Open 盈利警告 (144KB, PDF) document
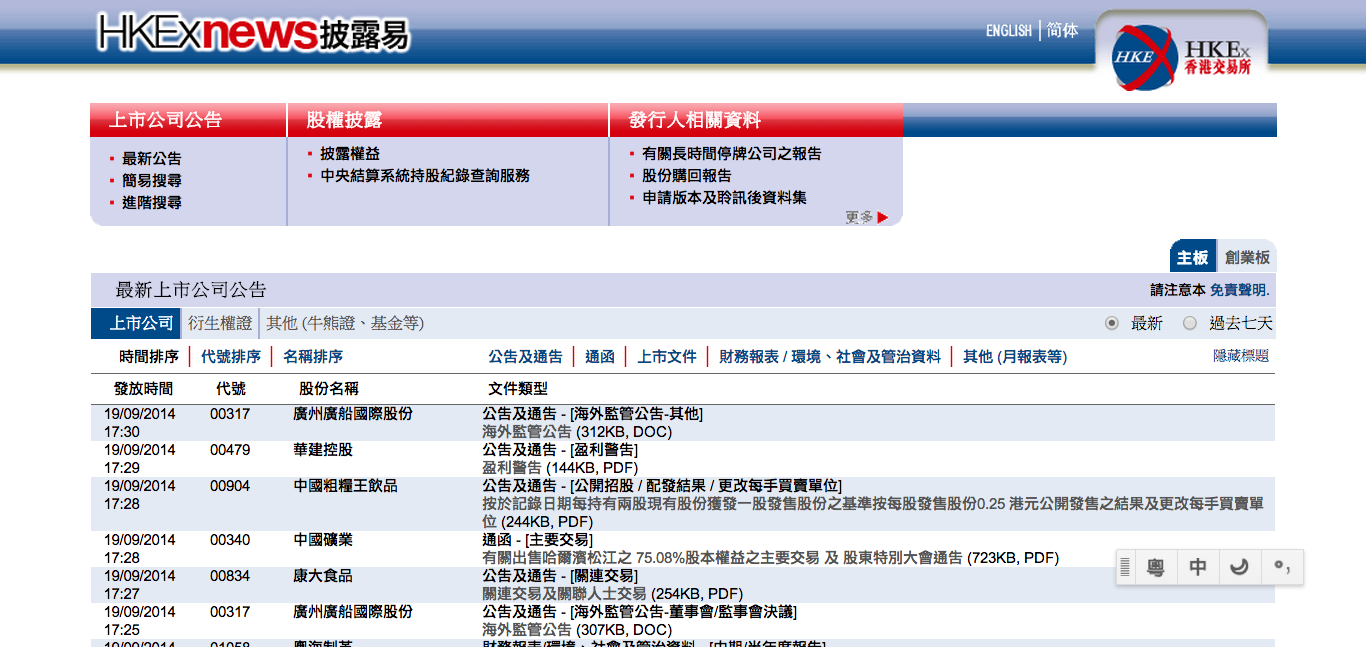This screenshot has height=647, width=1366. click(x=560, y=468)
